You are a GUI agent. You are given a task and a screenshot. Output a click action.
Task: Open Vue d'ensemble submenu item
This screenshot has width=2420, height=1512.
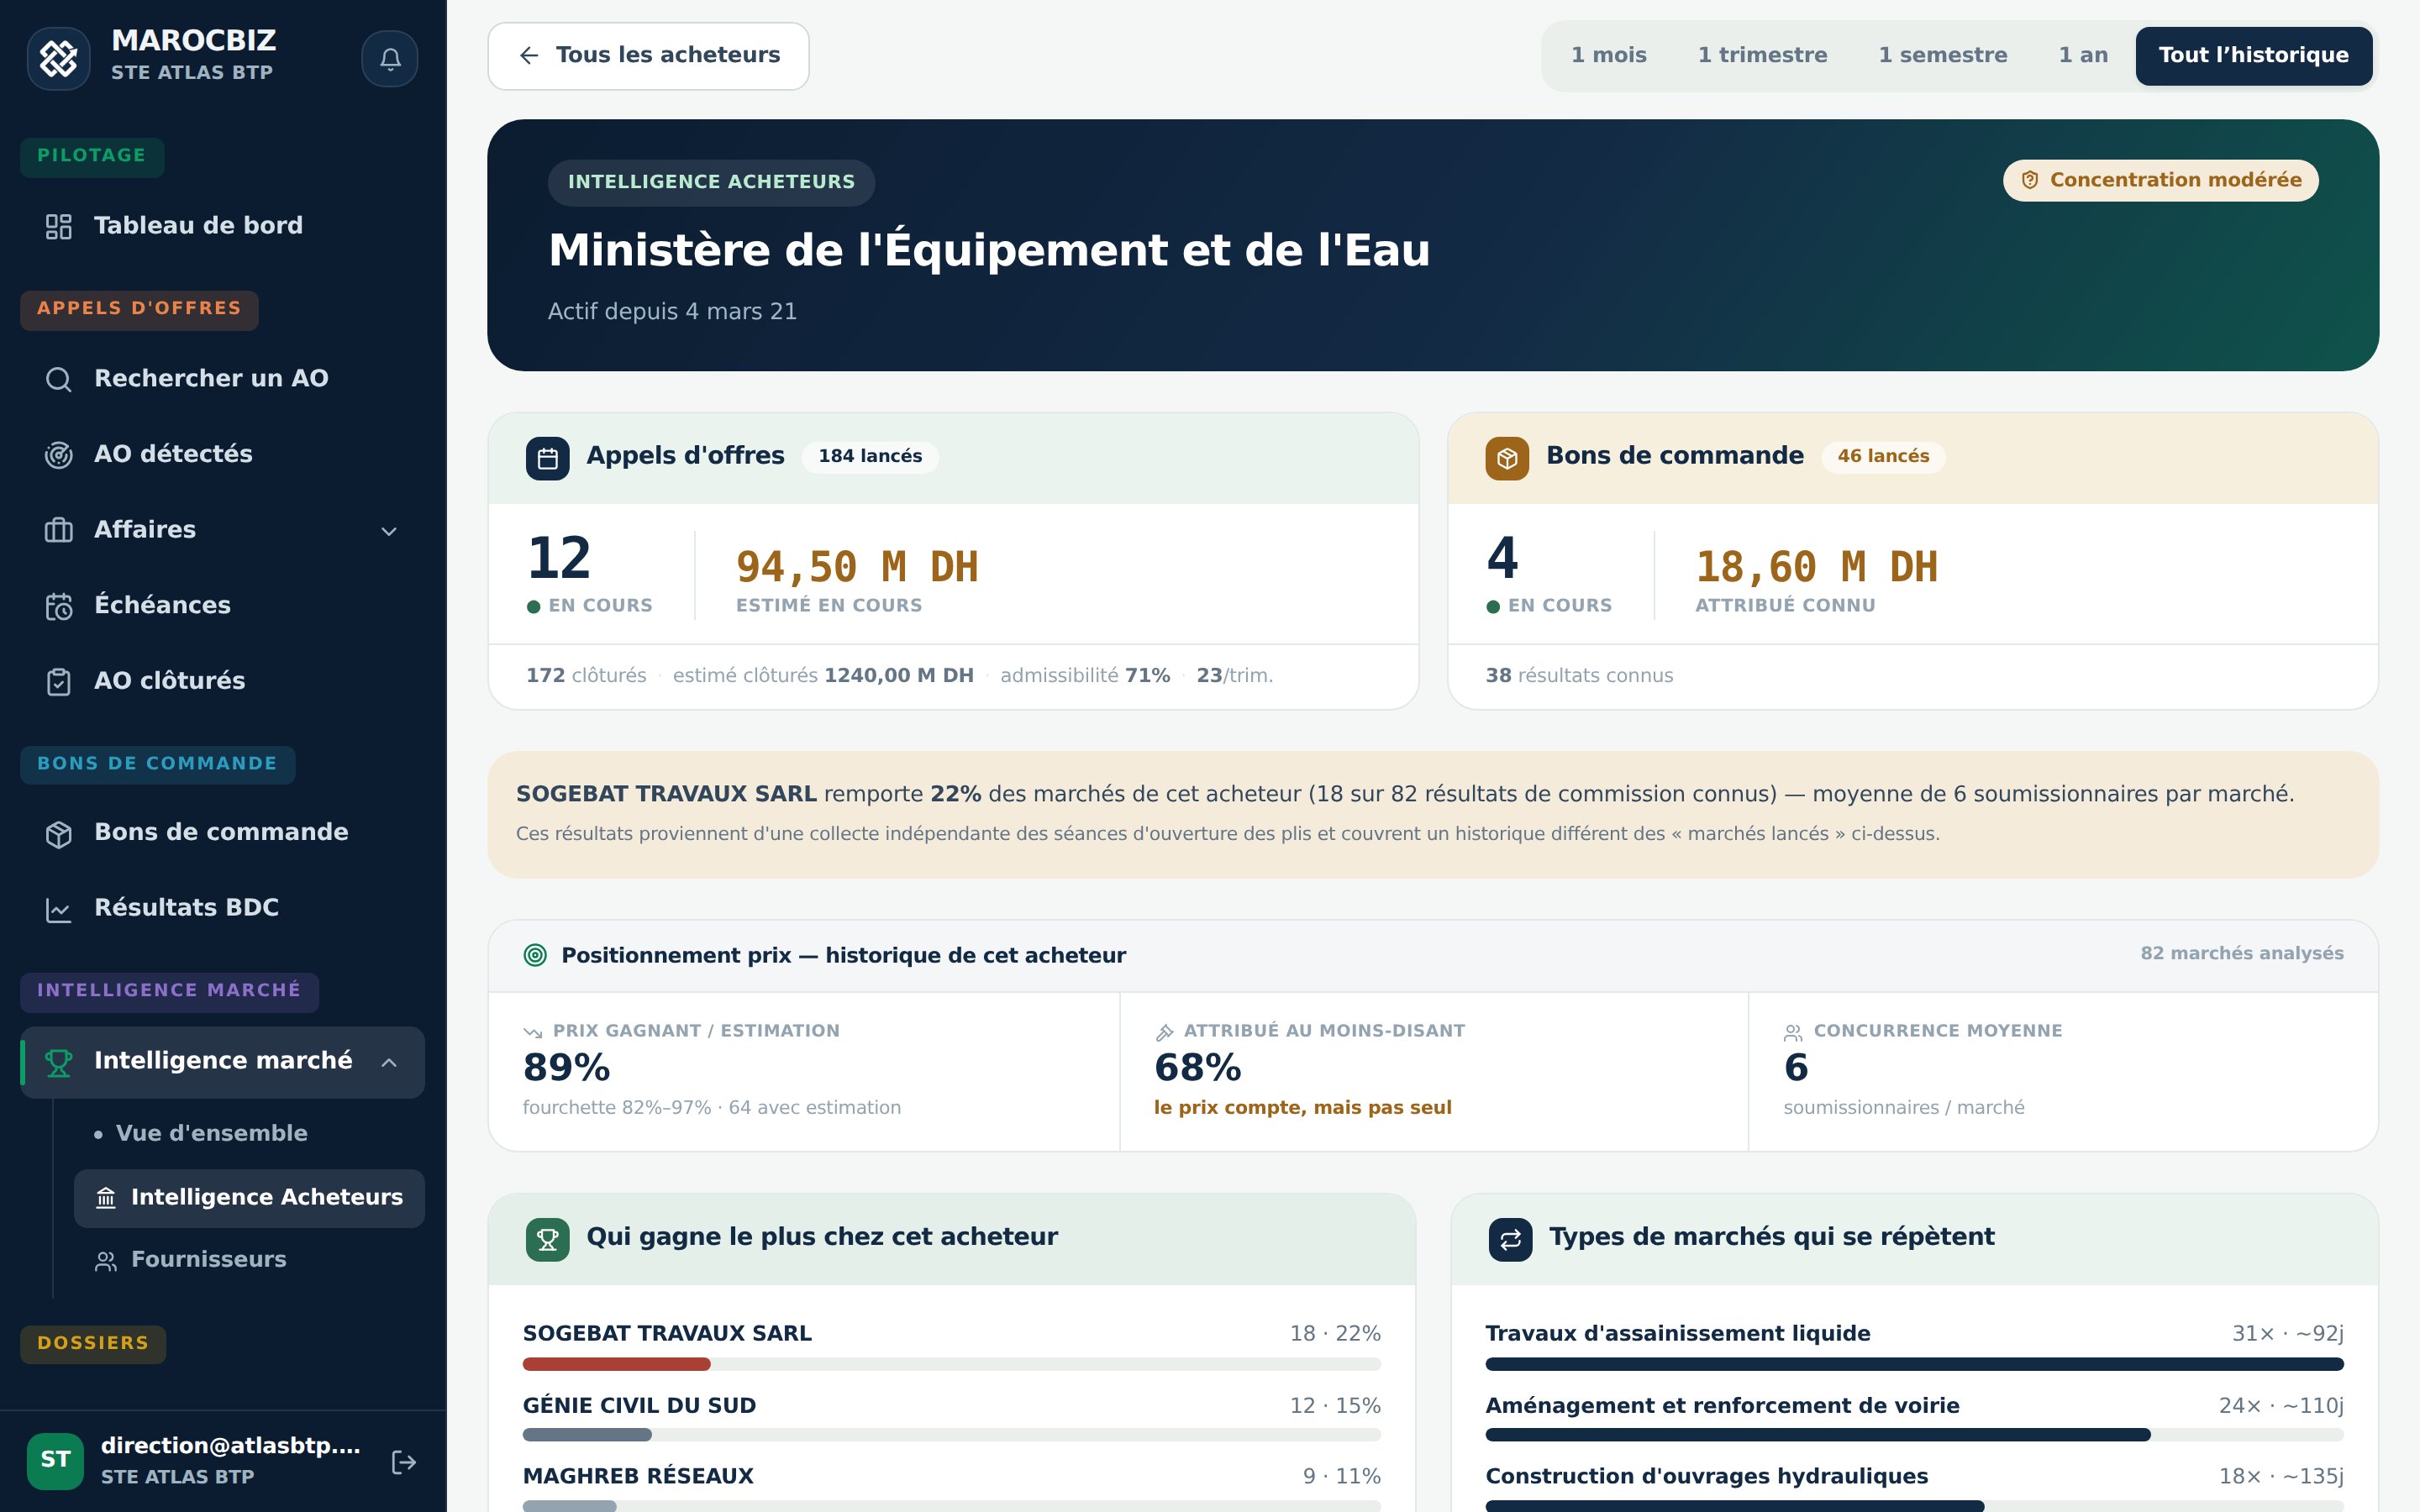[248, 1133]
